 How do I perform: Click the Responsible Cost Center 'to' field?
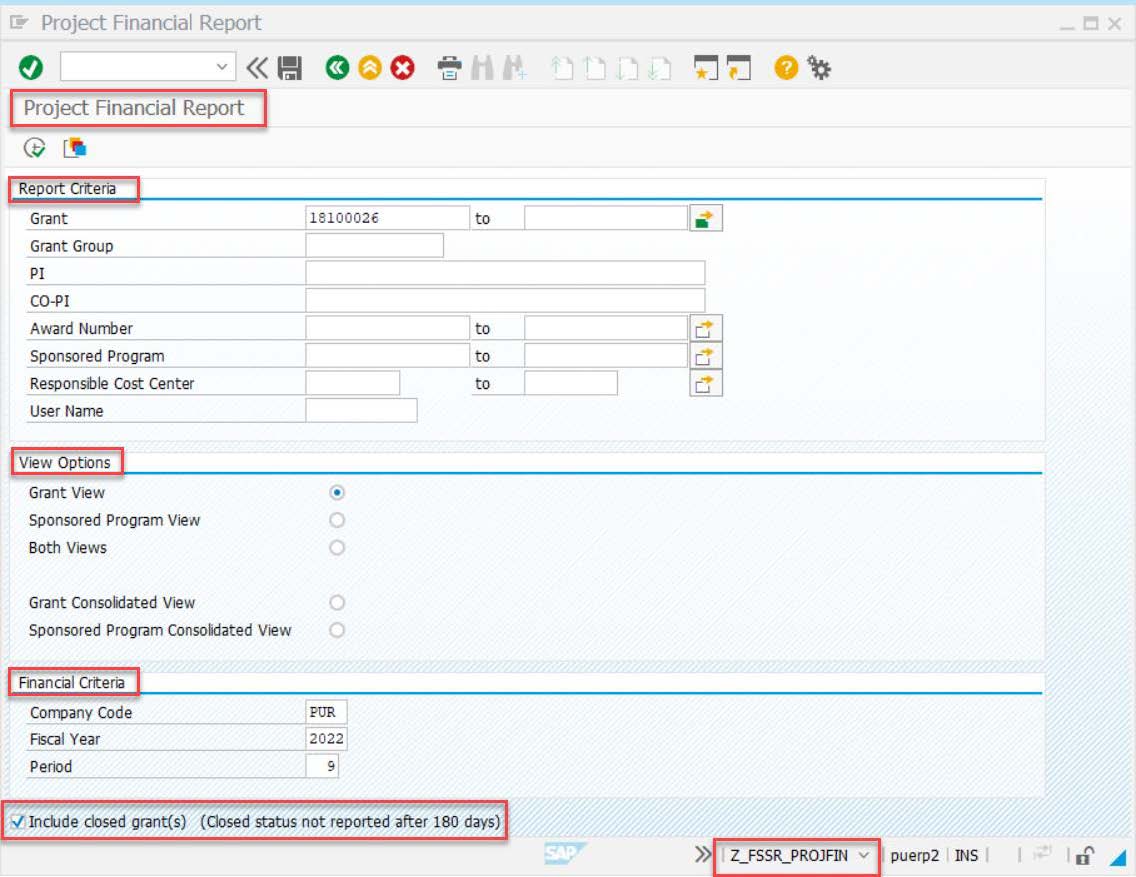click(x=571, y=383)
